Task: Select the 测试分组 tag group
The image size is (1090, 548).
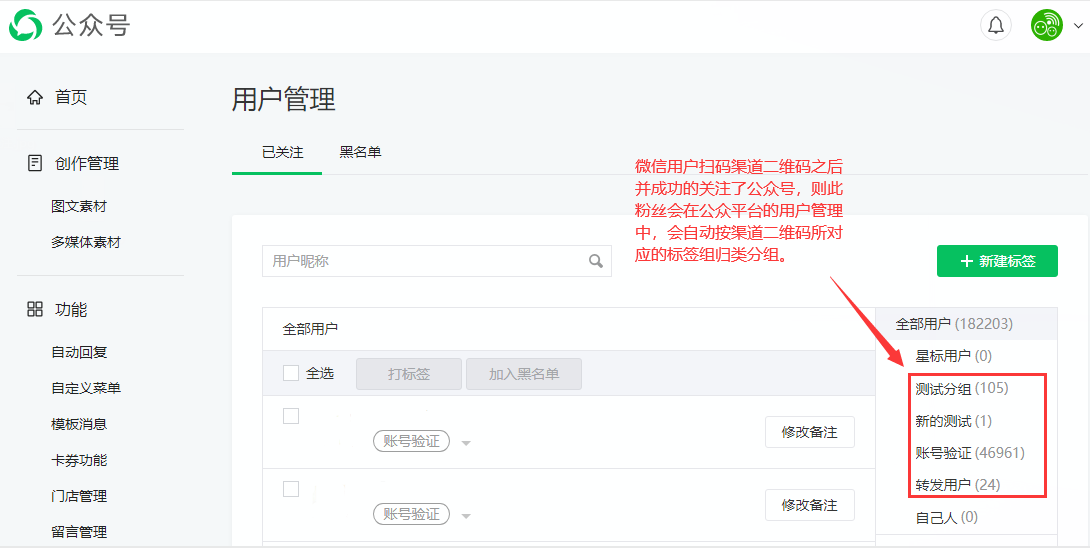Action: (943, 388)
